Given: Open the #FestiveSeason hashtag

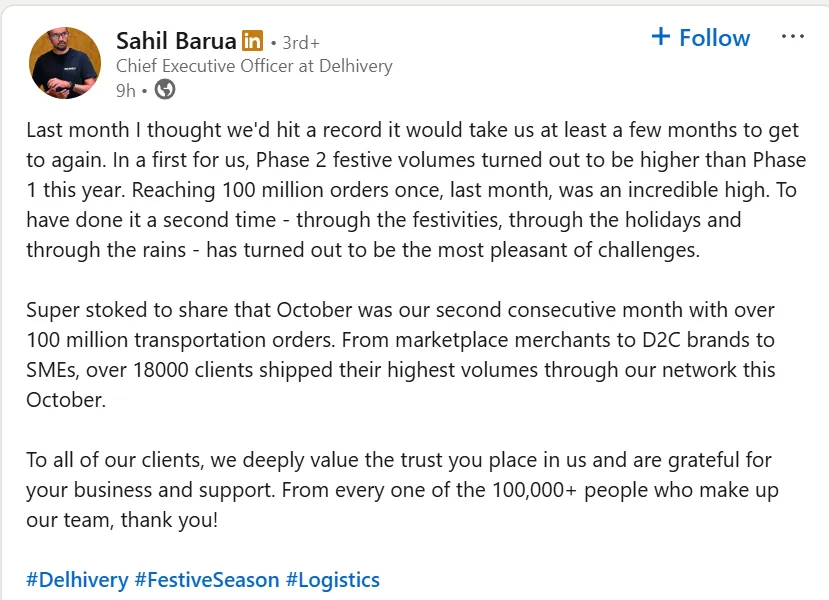Looking at the screenshot, I should coord(207,580).
